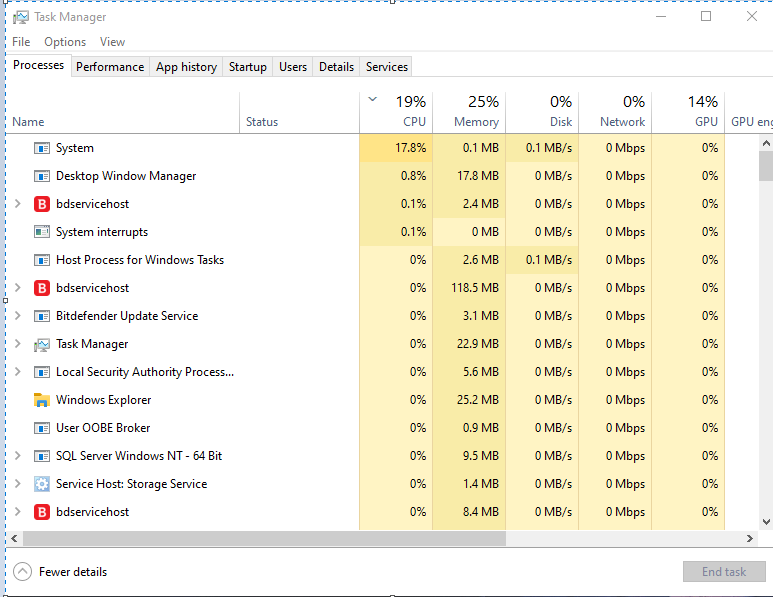This screenshot has height=597, width=773.
Task: Click the horizontal scrollbar right arrow
Action: tap(750, 538)
